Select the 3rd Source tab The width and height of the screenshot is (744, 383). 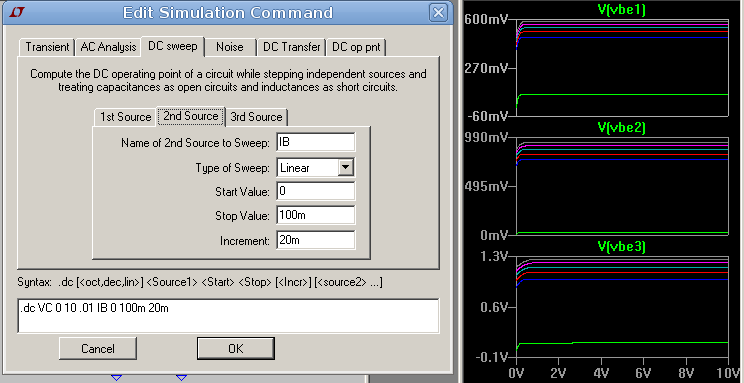[257, 117]
